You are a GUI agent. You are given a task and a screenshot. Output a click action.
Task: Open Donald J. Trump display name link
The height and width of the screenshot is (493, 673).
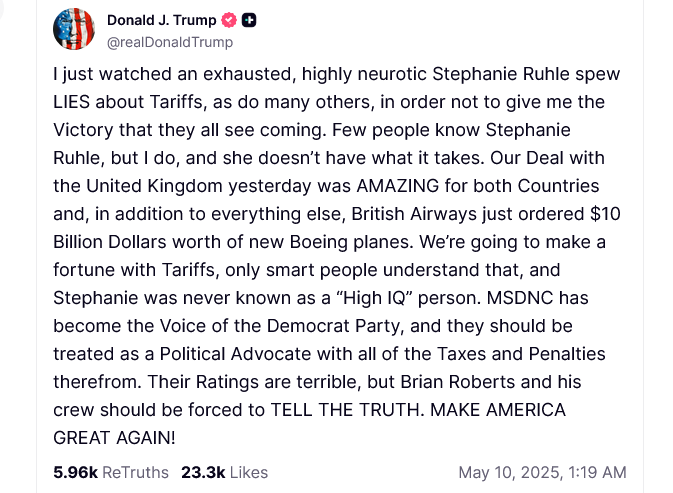tap(161, 20)
